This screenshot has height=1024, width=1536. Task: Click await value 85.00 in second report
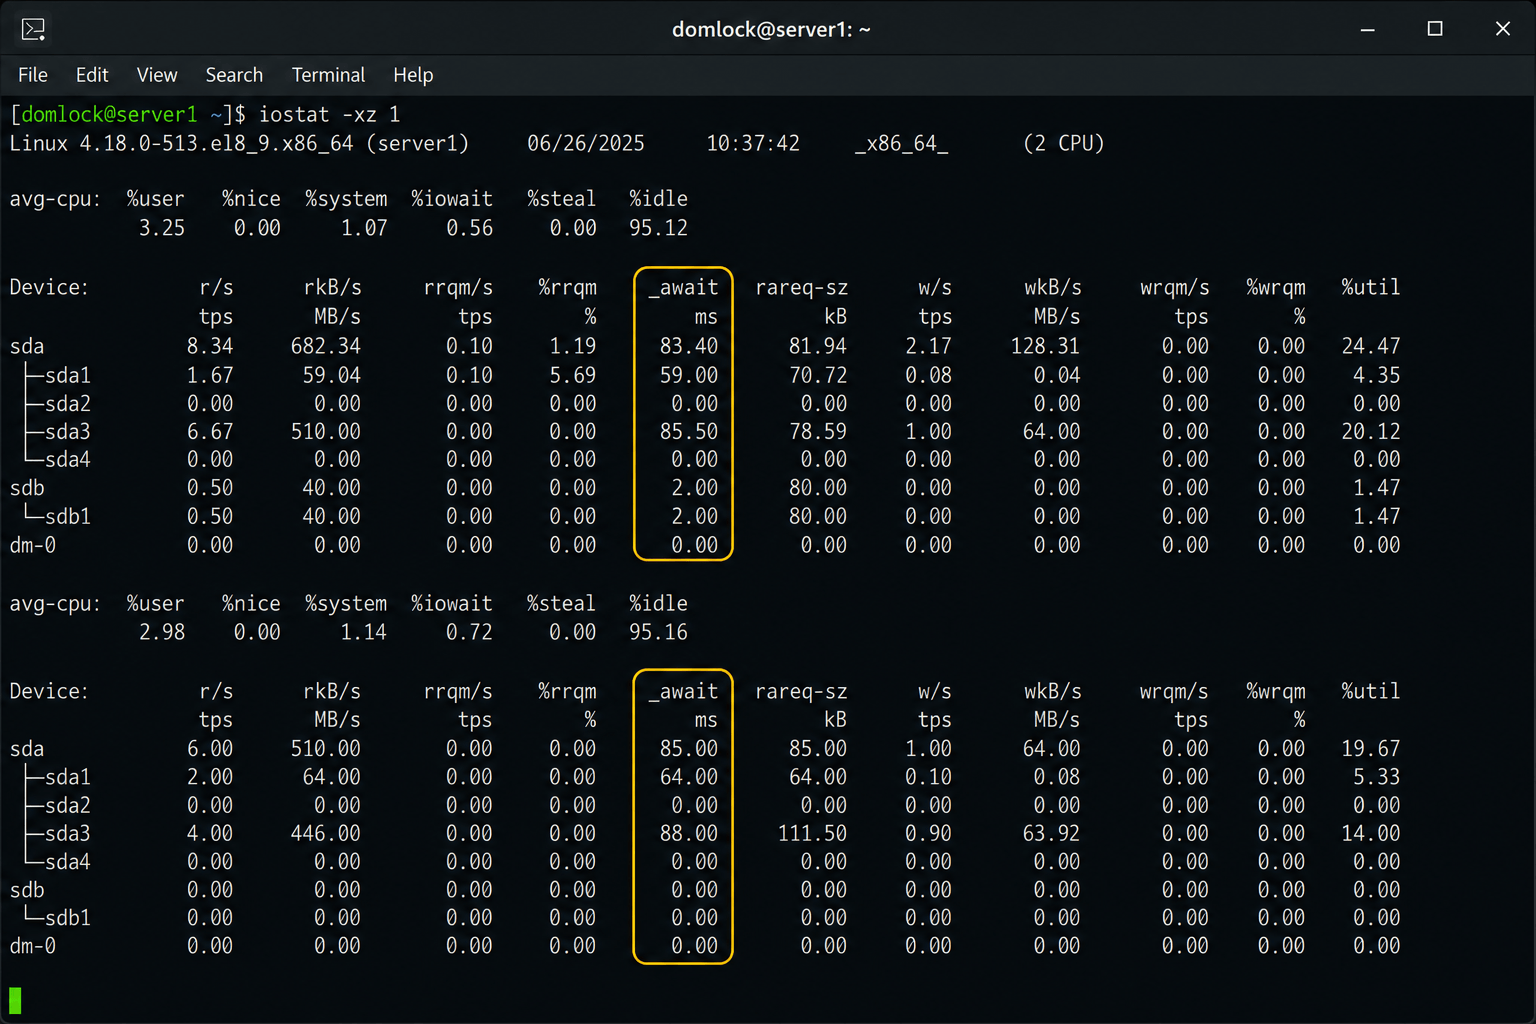[689, 749]
